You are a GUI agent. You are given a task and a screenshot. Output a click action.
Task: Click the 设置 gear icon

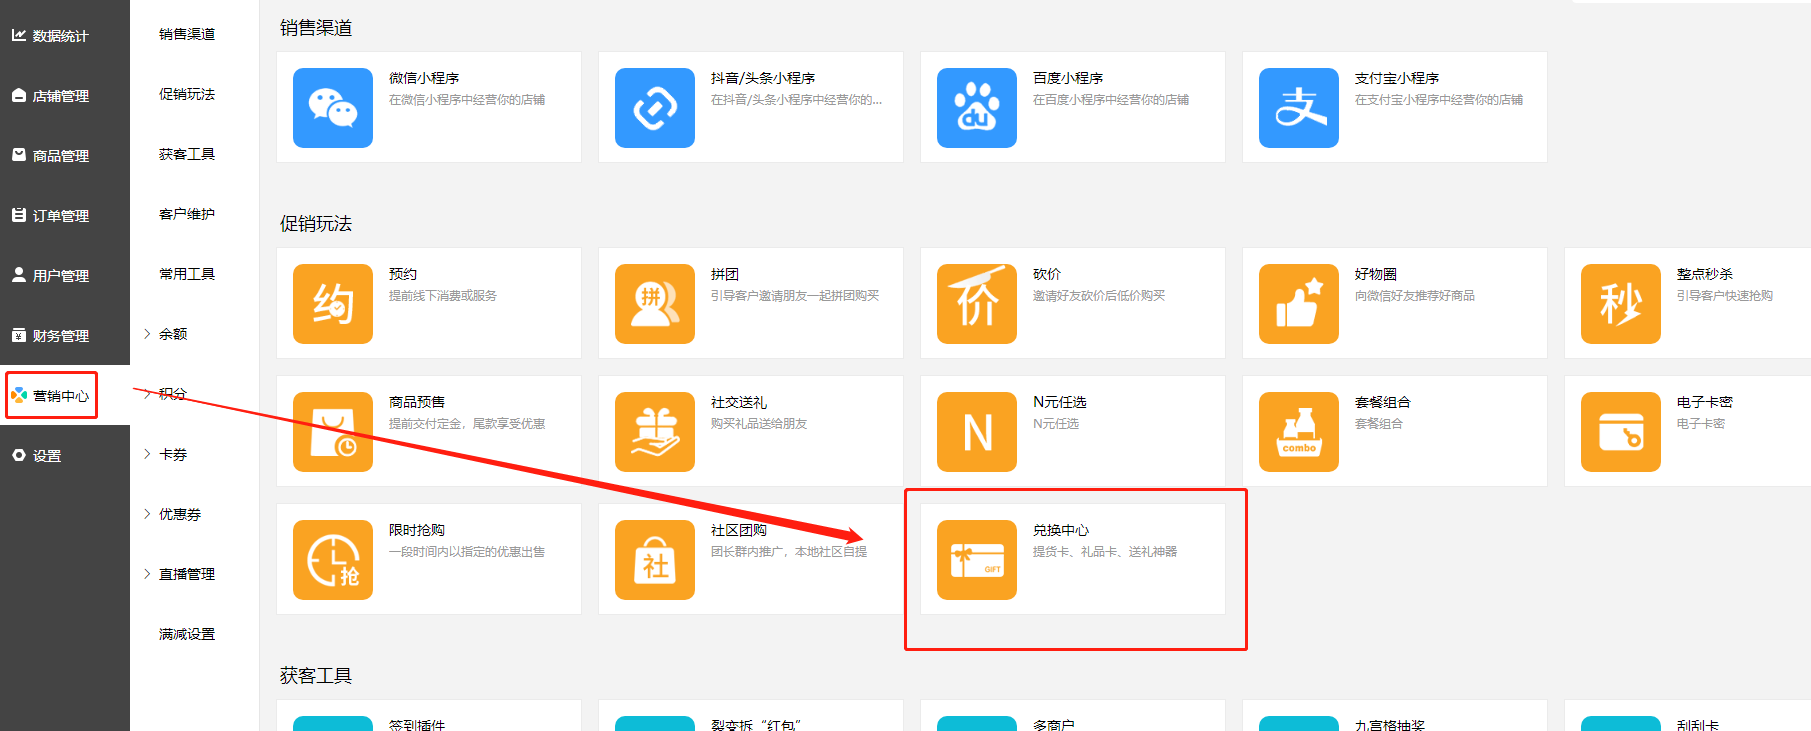[x=19, y=455]
